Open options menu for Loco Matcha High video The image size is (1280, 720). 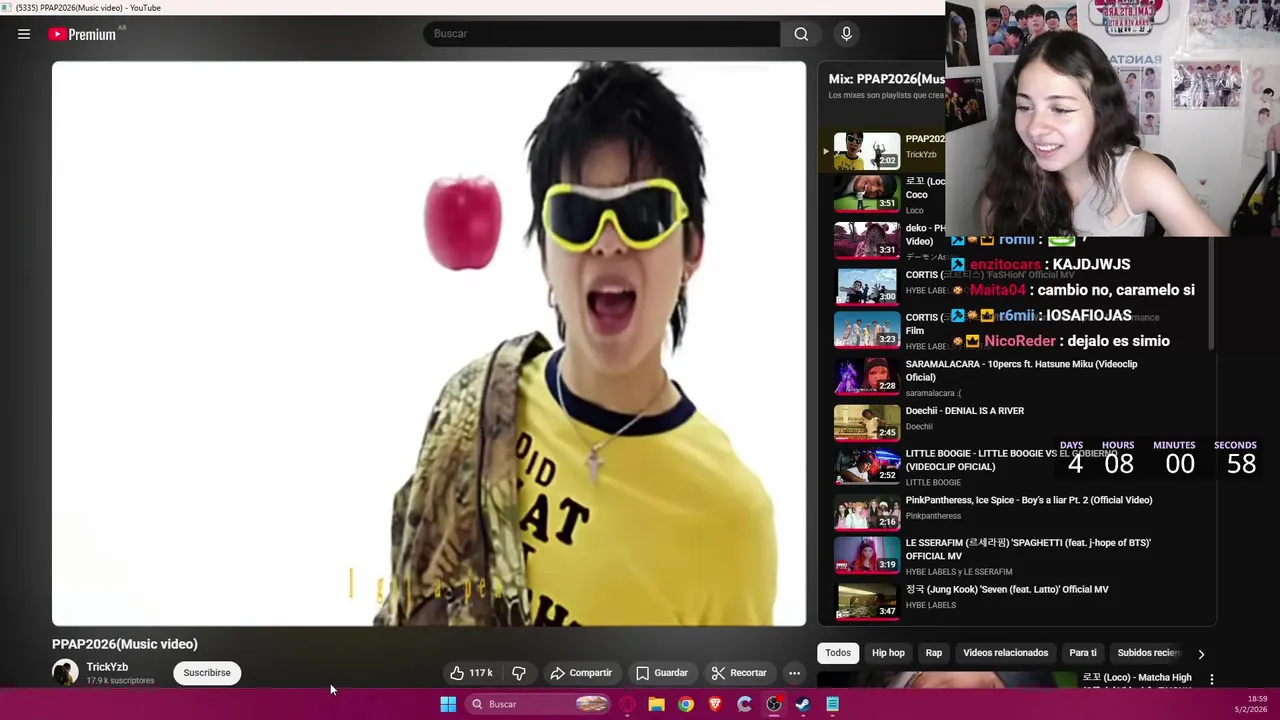coord(1211,680)
